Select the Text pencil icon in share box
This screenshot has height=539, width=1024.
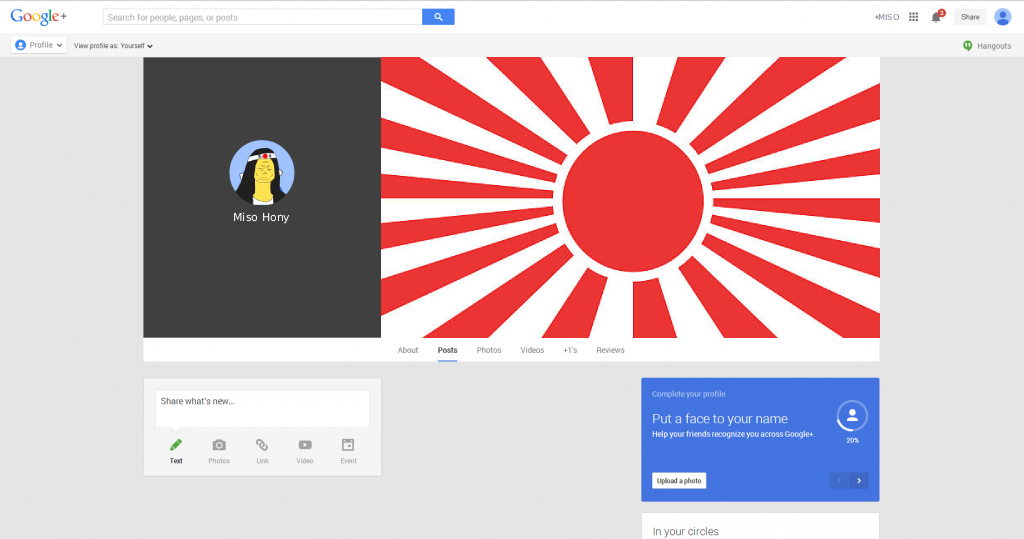click(176, 445)
